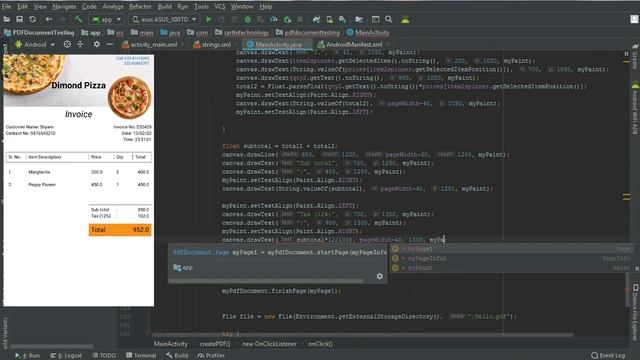Choose myPageInfo1 from the autocomplete list
Viewport: 640px width, 360px height.
(x=512, y=258)
